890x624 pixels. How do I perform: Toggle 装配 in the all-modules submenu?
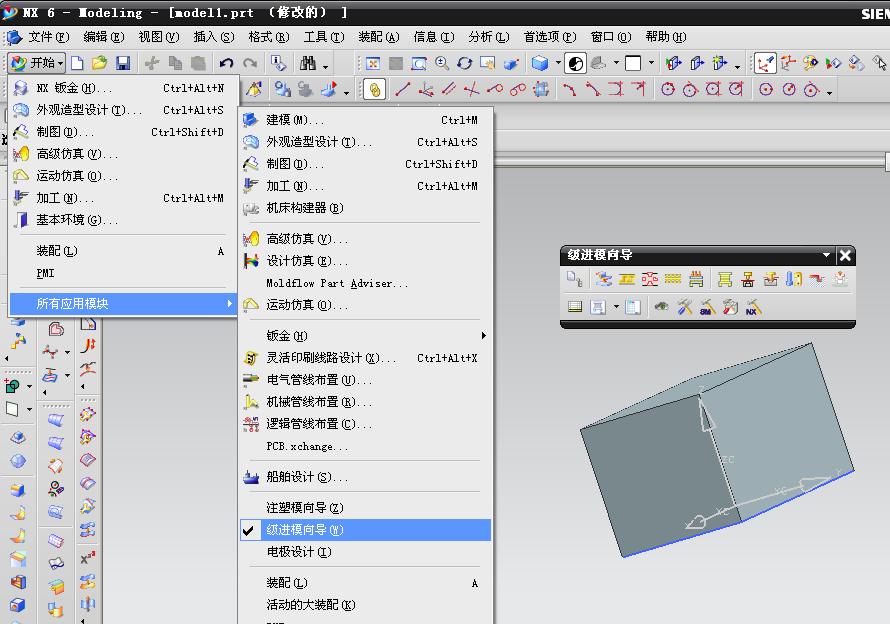[x=365, y=583]
